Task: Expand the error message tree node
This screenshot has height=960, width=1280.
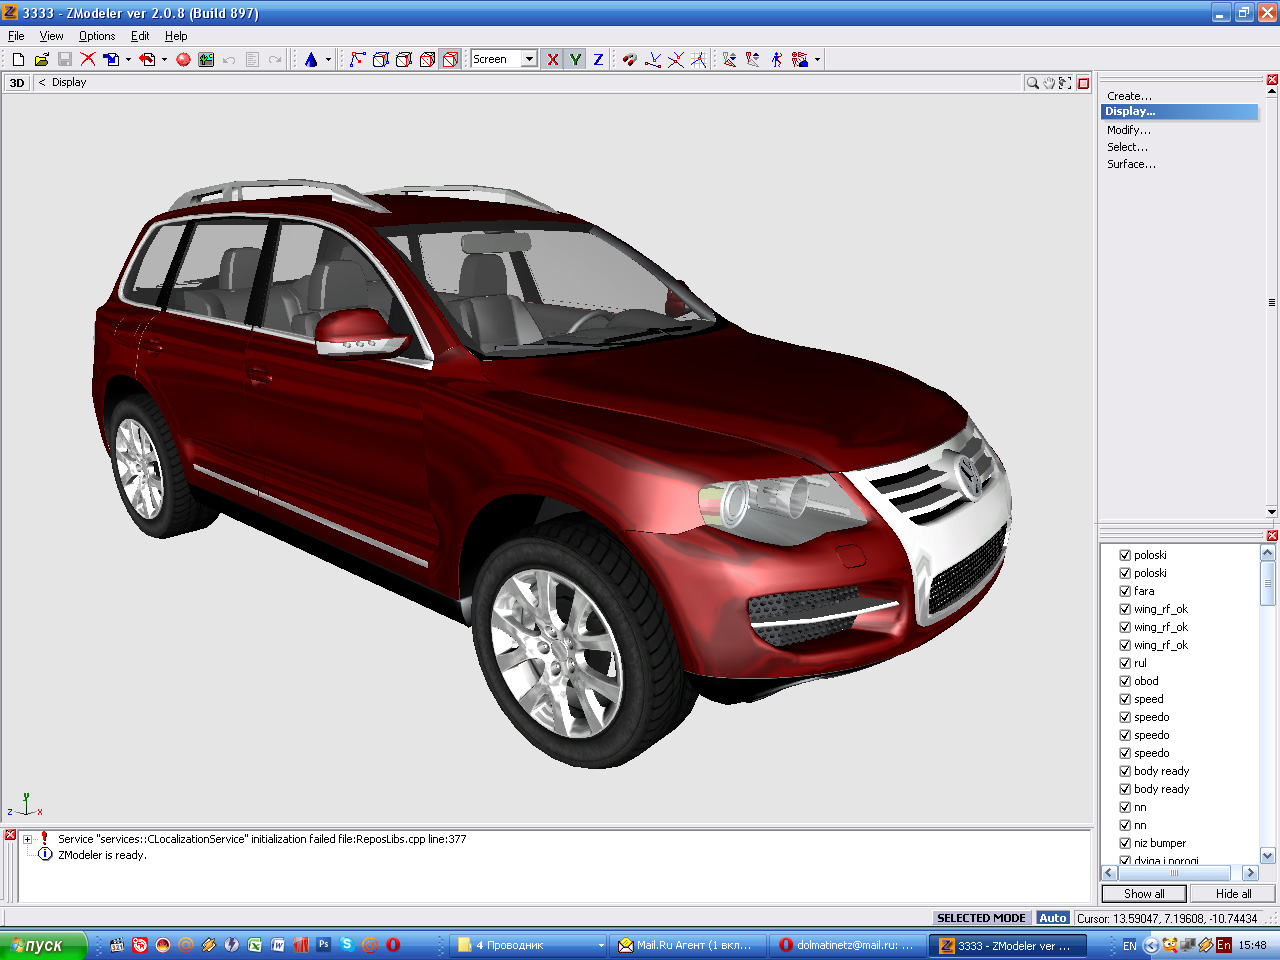Action: click(x=28, y=840)
